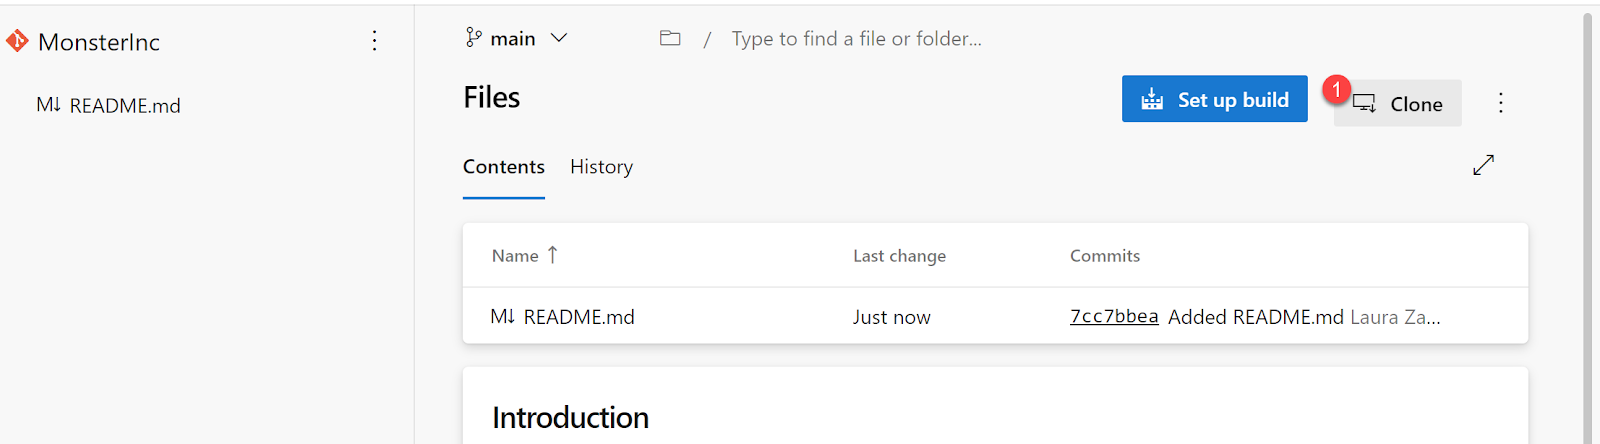Open the more actions menu beside Clone
Screen dimensions: 1600x444
pos(1500,103)
